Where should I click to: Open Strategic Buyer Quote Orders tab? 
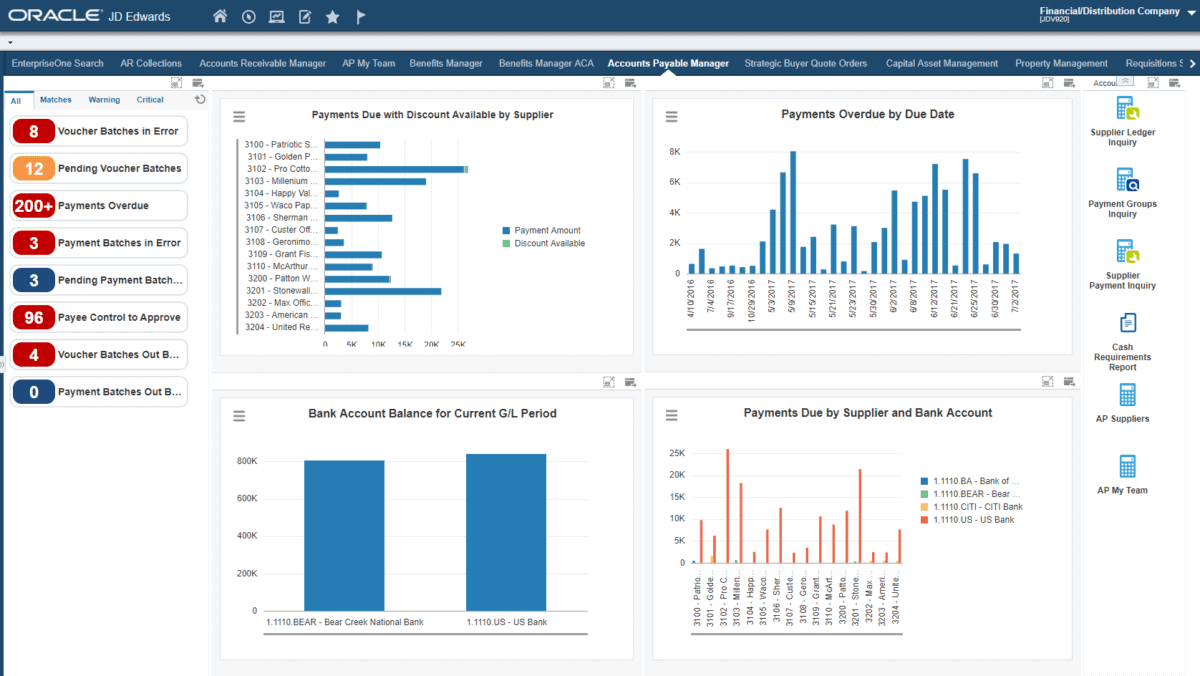point(806,63)
